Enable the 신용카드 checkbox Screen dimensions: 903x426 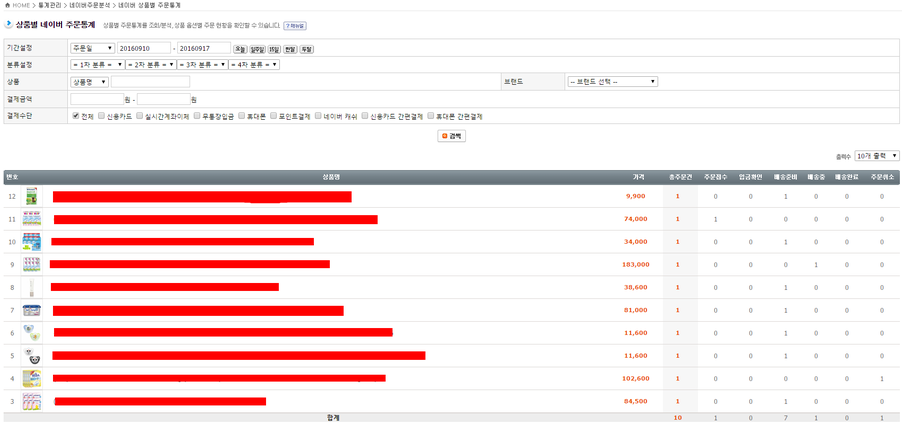pyautogui.click(x=100, y=116)
